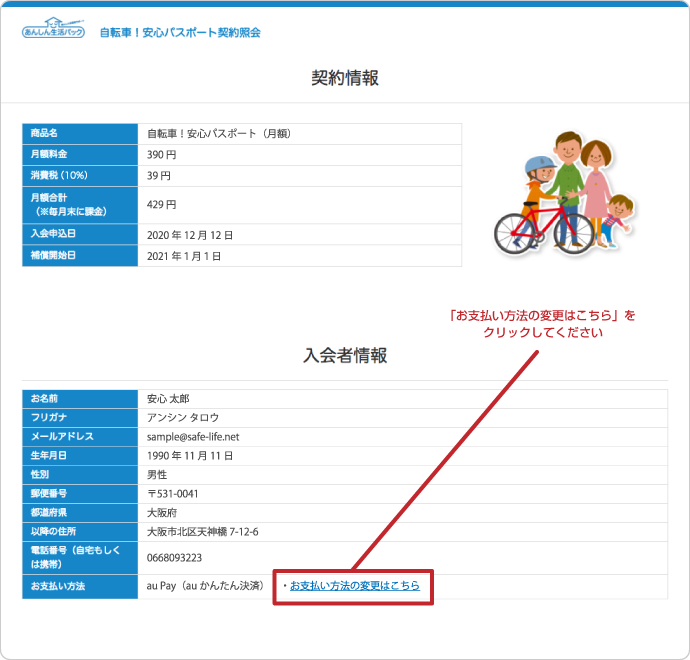Click the value 大阪府

tap(162, 513)
